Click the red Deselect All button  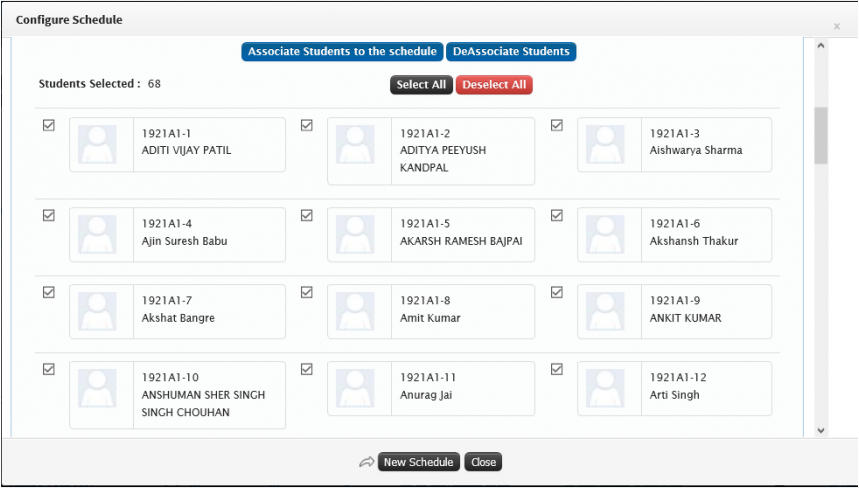494,85
